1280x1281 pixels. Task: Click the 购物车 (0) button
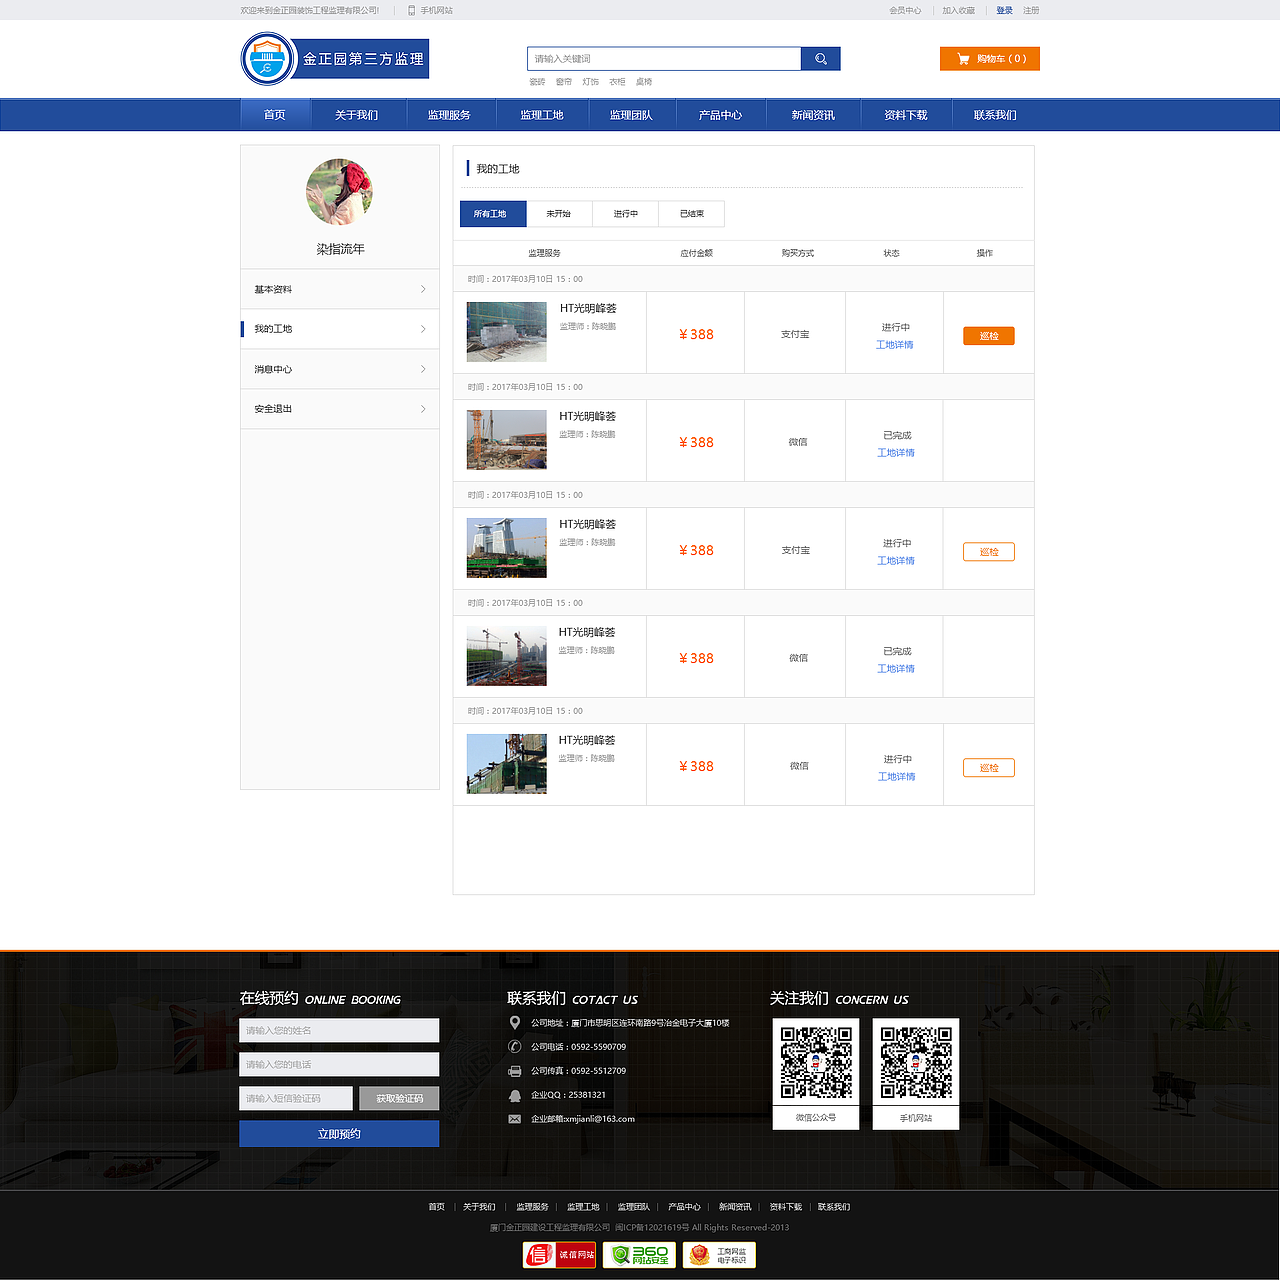[x=990, y=59]
